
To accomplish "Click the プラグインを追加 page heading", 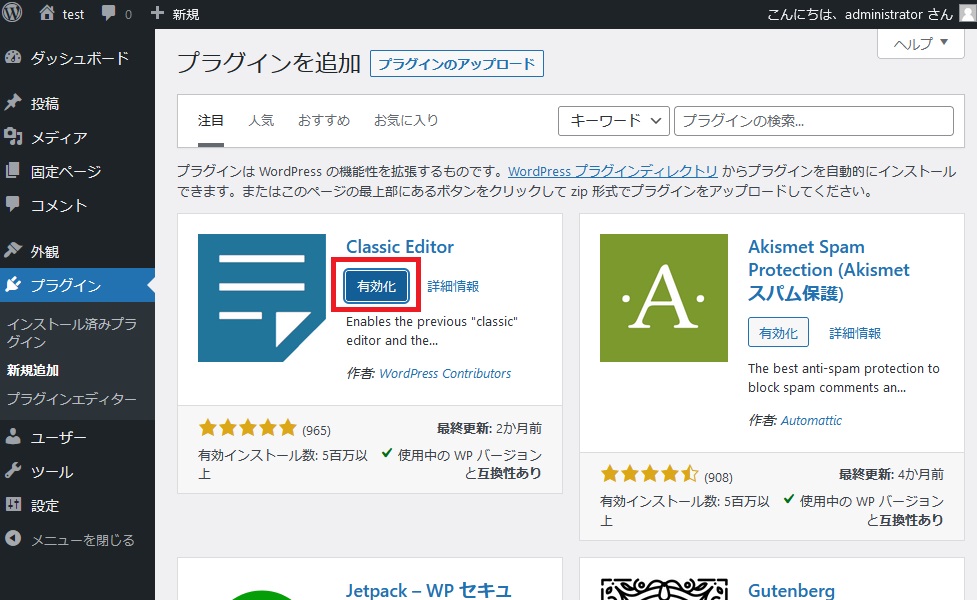I will click(x=269, y=63).
